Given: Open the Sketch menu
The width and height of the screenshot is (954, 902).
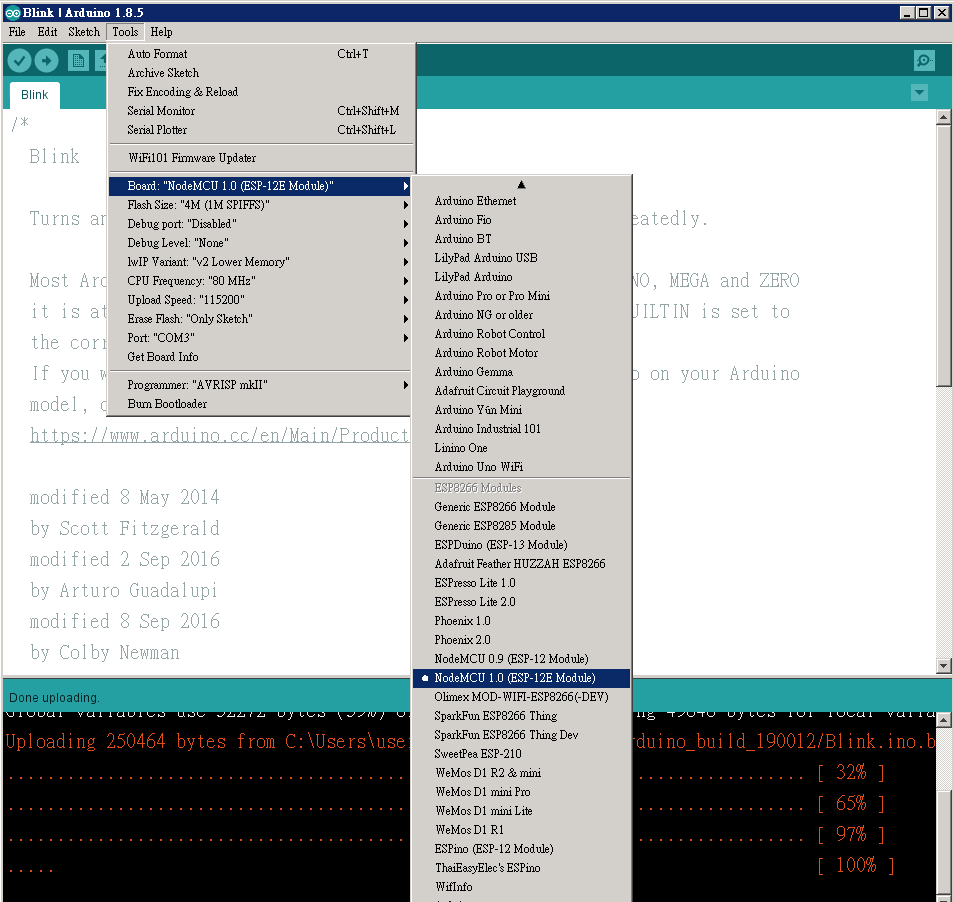Looking at the screenshot, I should [x=84, y=32].
